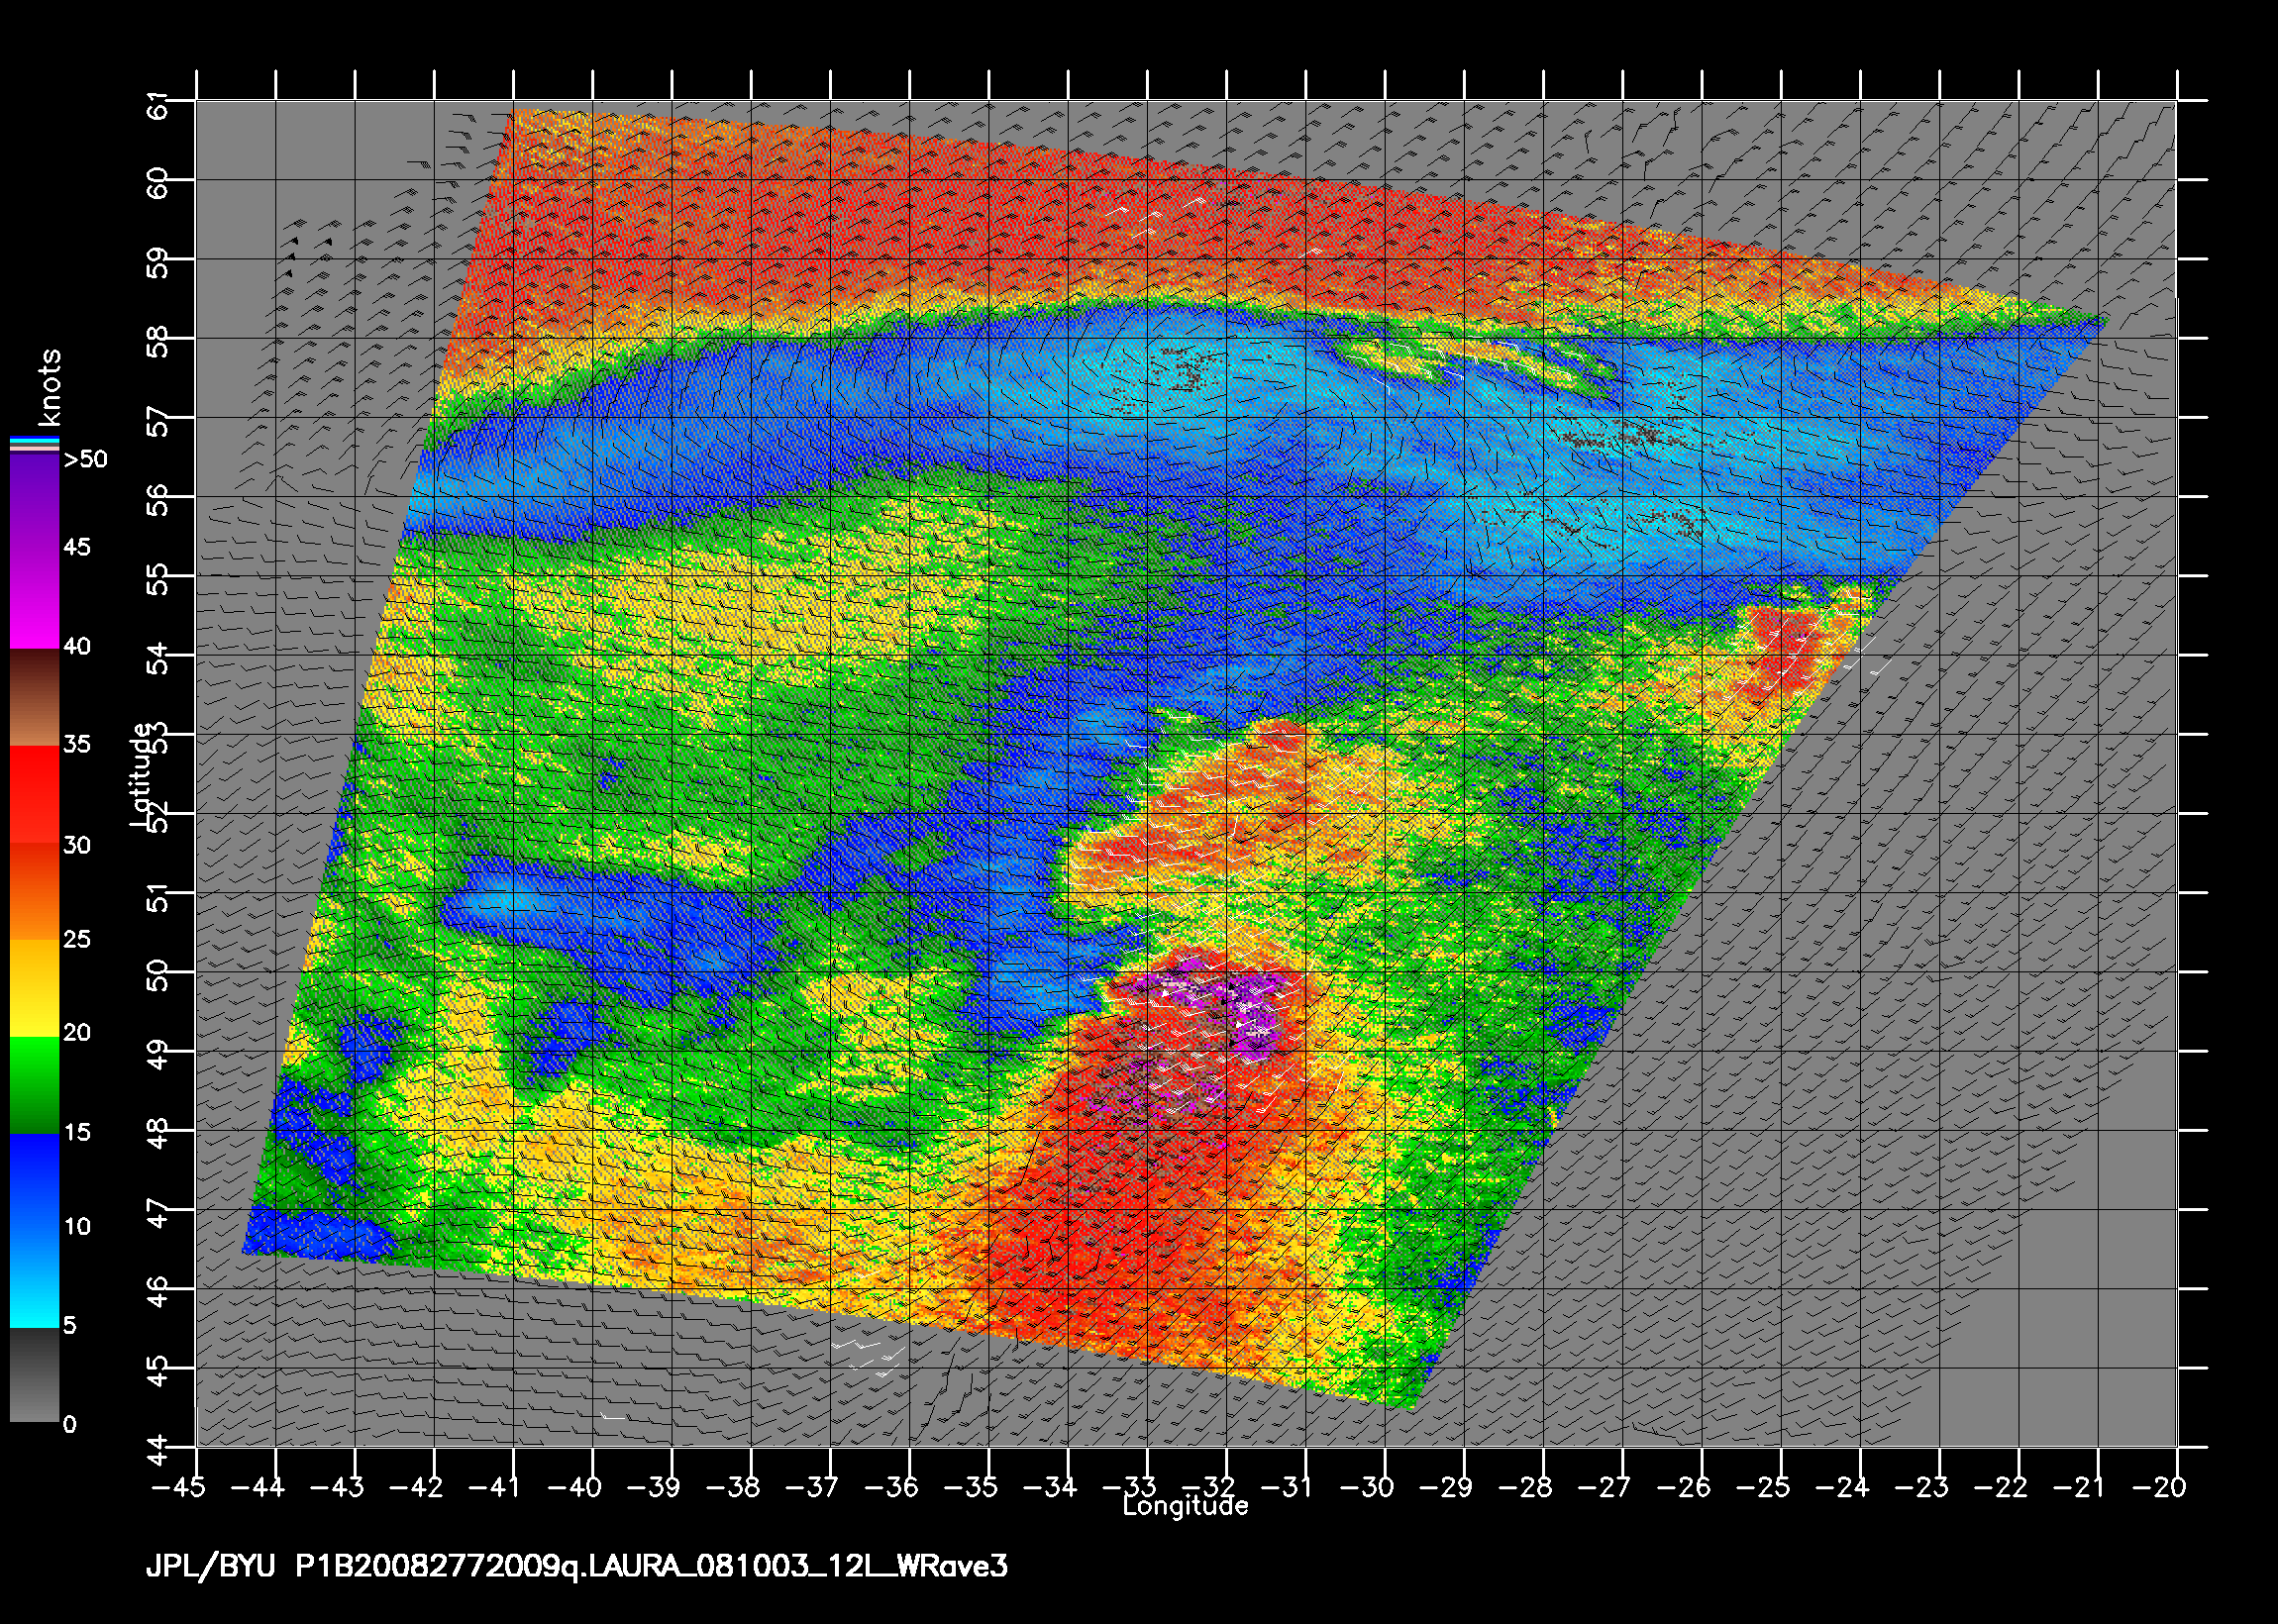Click the '0' color scale label
Viewport: 2278px width, 1624px height.
[69, 1424]
